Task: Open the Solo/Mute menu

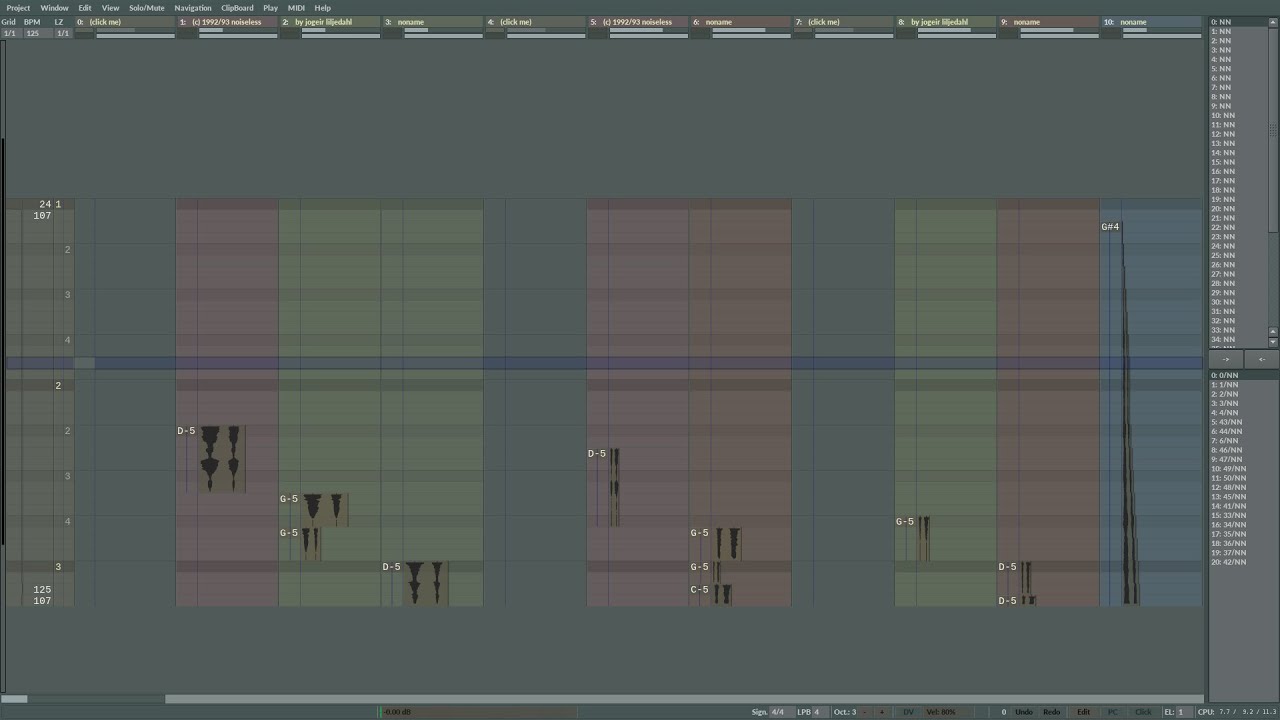Action: (x=146, y=8)
